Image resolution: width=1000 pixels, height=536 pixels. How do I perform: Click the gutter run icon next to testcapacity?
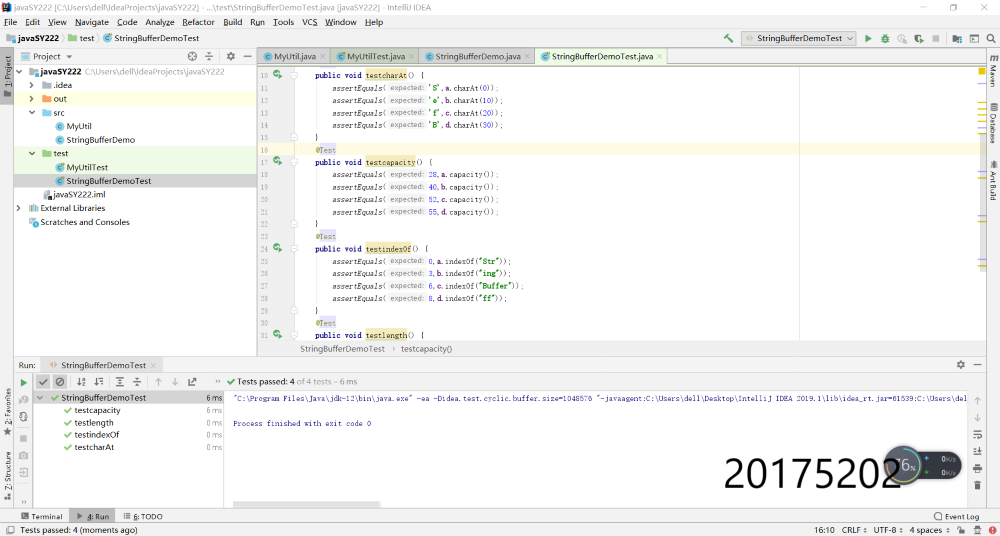click(277, 161)
